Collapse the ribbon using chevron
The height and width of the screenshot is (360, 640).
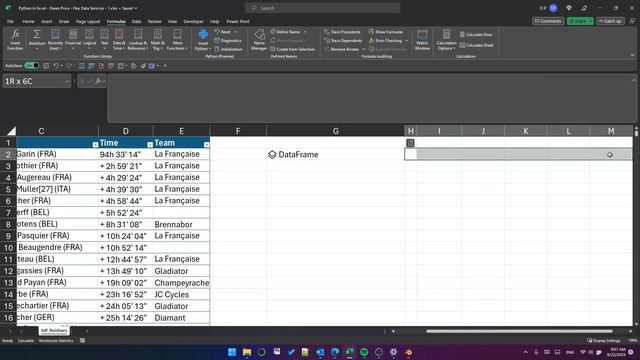[x=633, y=55]
